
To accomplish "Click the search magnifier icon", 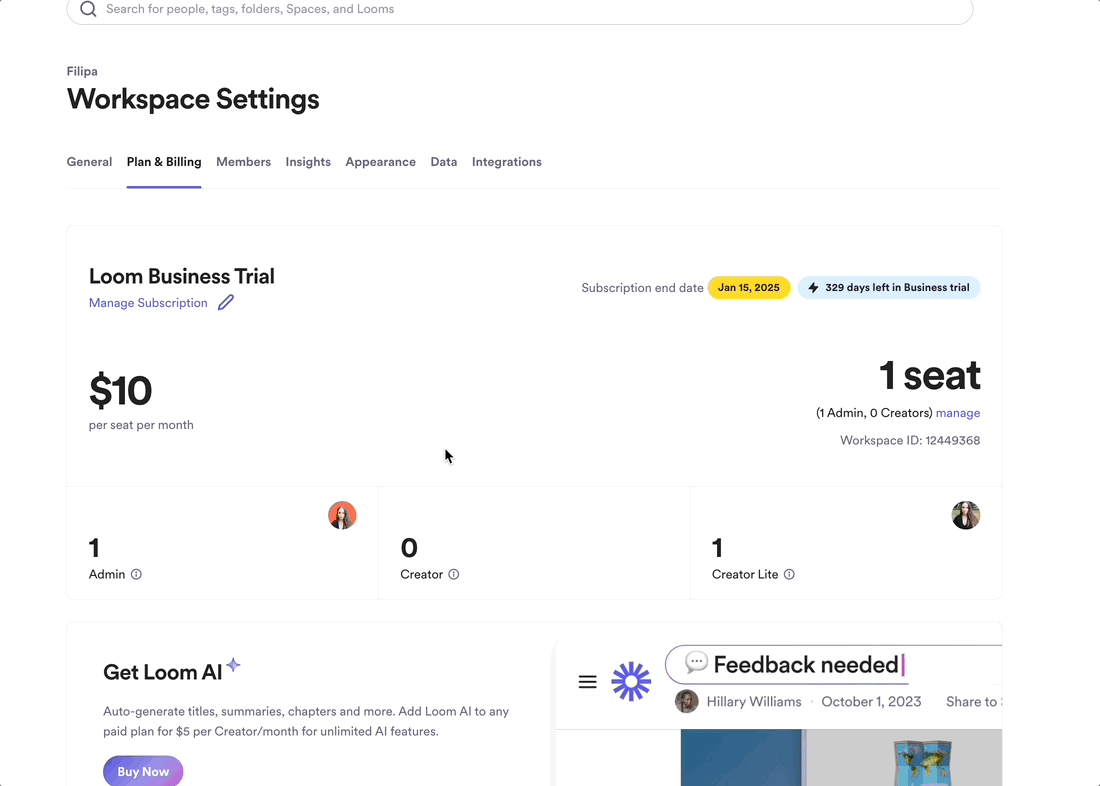I will click(88, 9).
